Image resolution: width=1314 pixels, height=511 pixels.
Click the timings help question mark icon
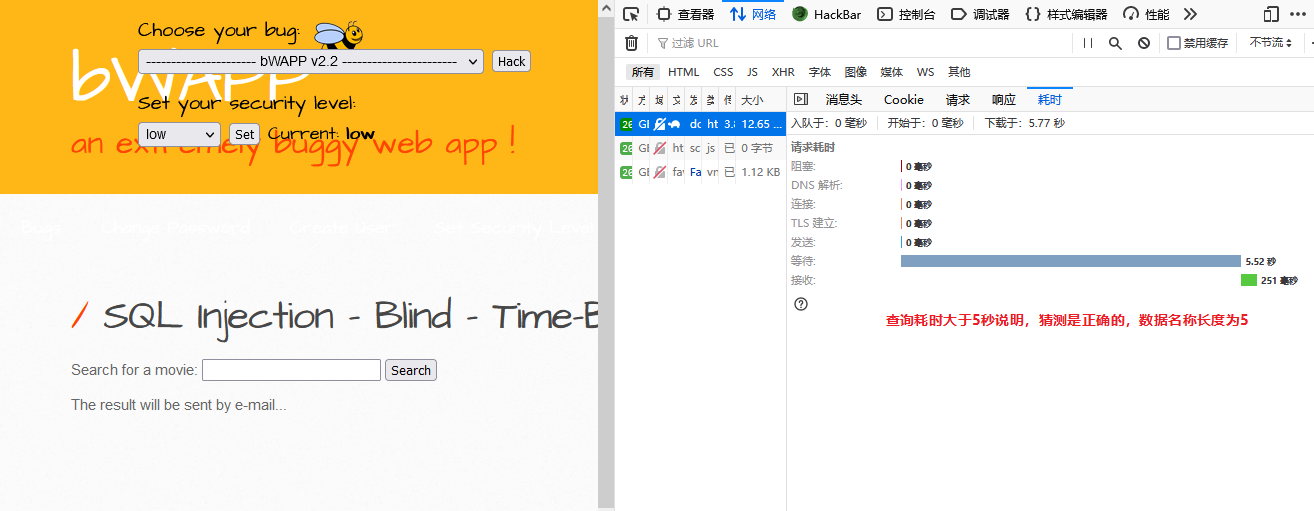click(800, 304)
